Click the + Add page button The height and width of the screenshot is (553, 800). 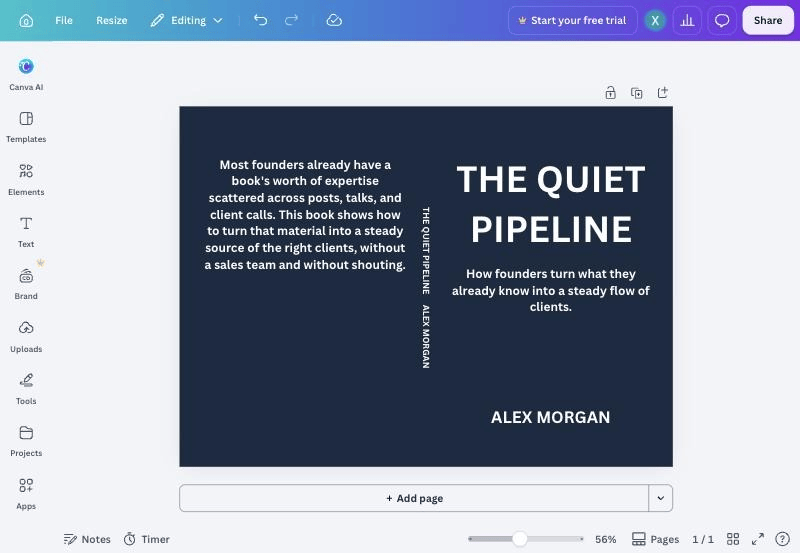click(x=414, y=498)
